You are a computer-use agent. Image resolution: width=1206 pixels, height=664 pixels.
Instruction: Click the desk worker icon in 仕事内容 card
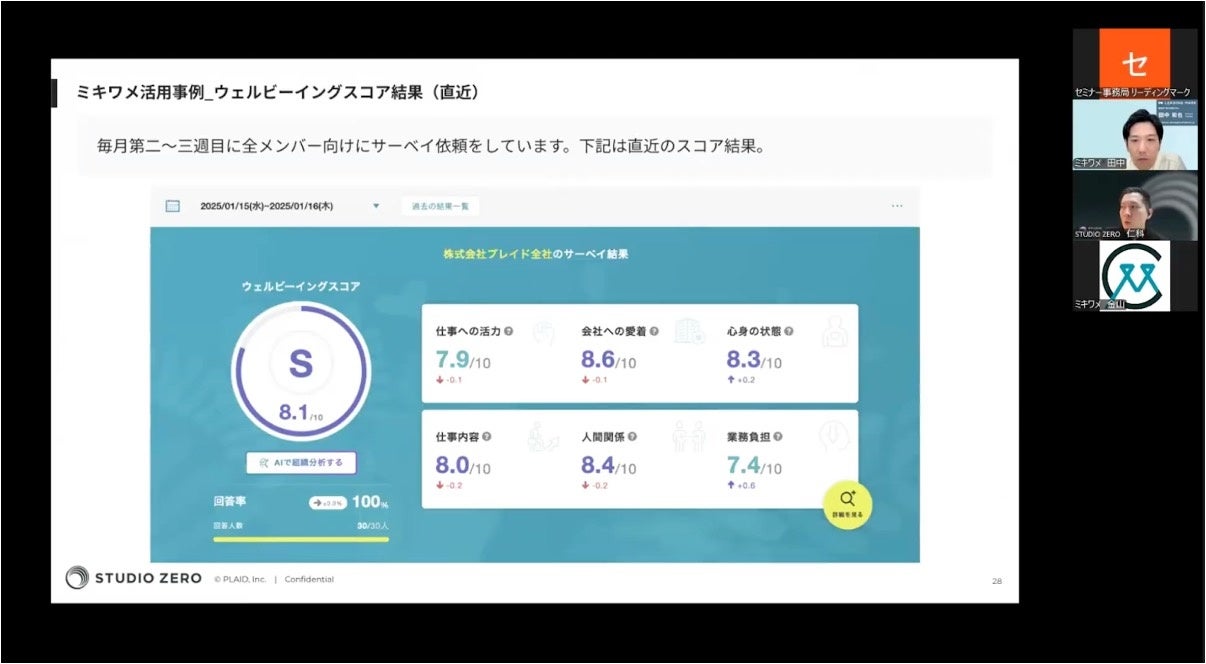pos(544,437)
